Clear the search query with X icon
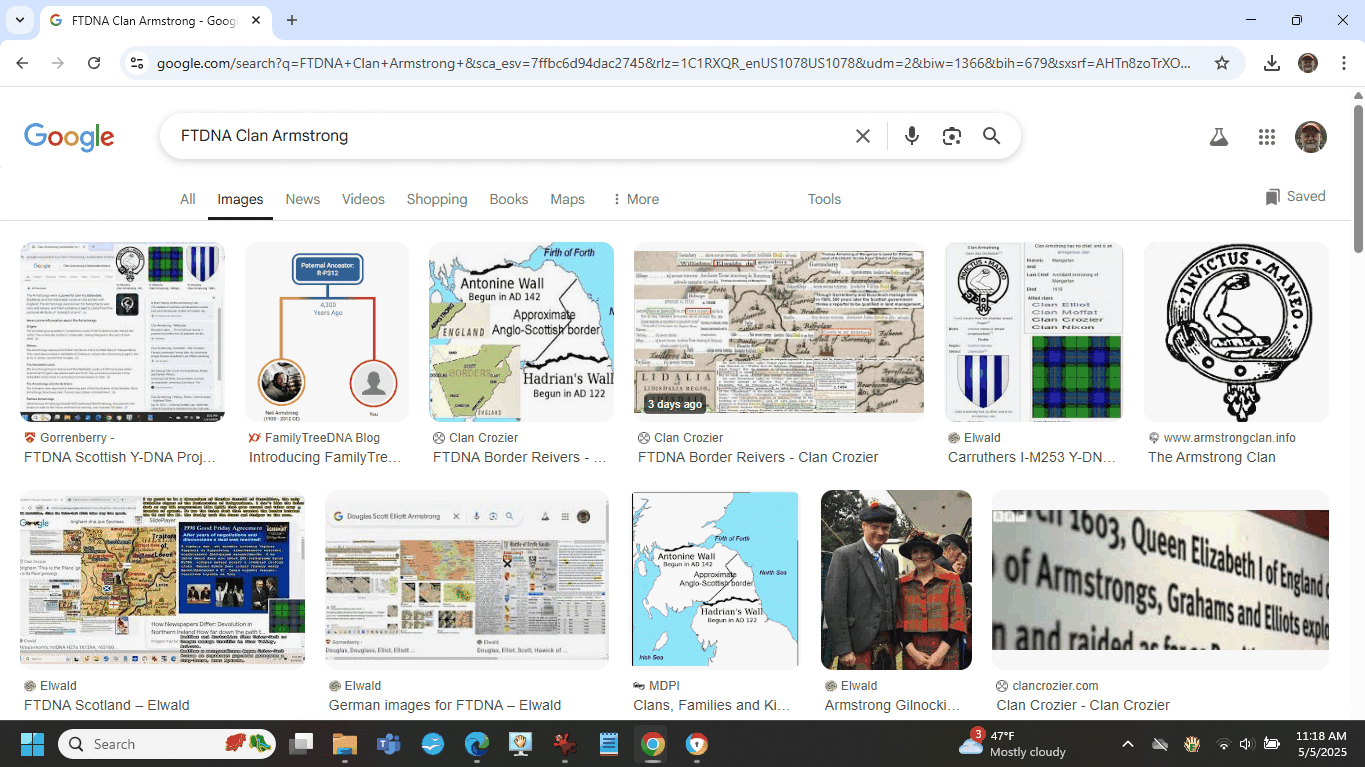Image resolution: width=1365 pixels, height=767 pixels. 863,136
